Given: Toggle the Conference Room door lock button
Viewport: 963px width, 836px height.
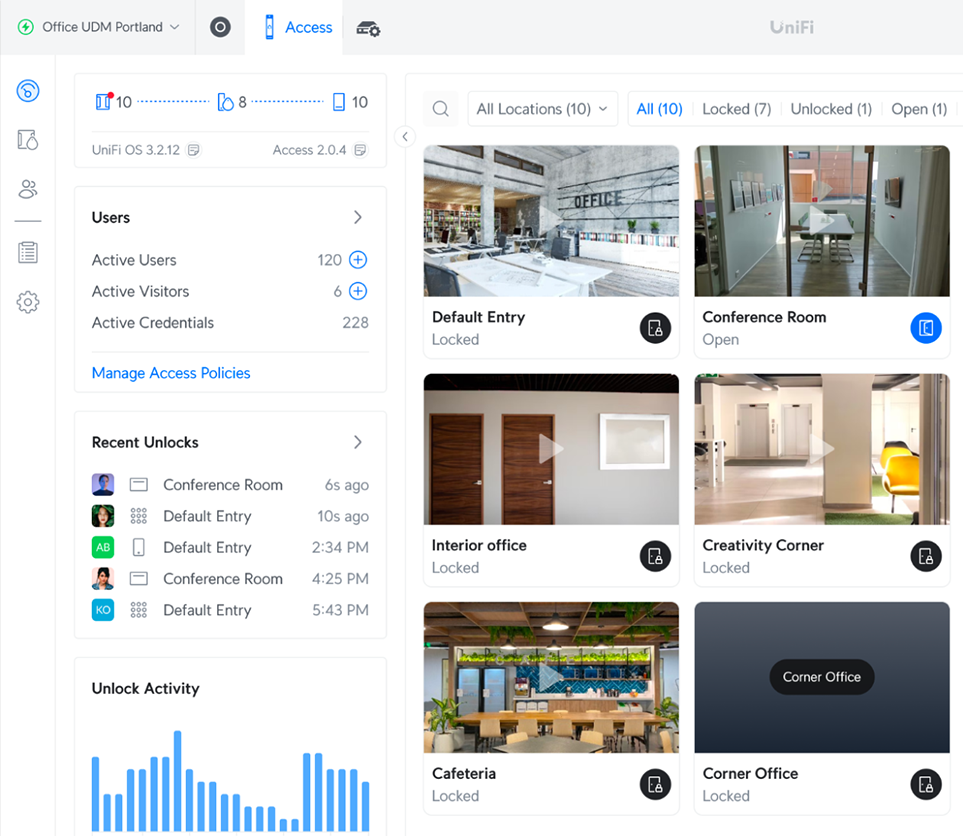Looking at the screenshot, I should click(x=926, y=328).
